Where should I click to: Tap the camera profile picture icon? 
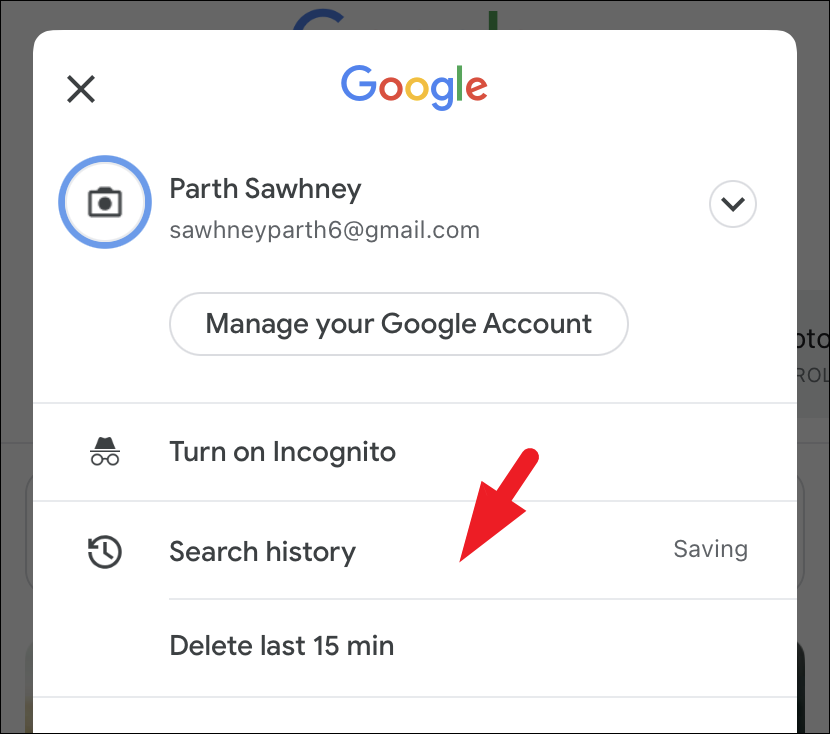[105, 202]
